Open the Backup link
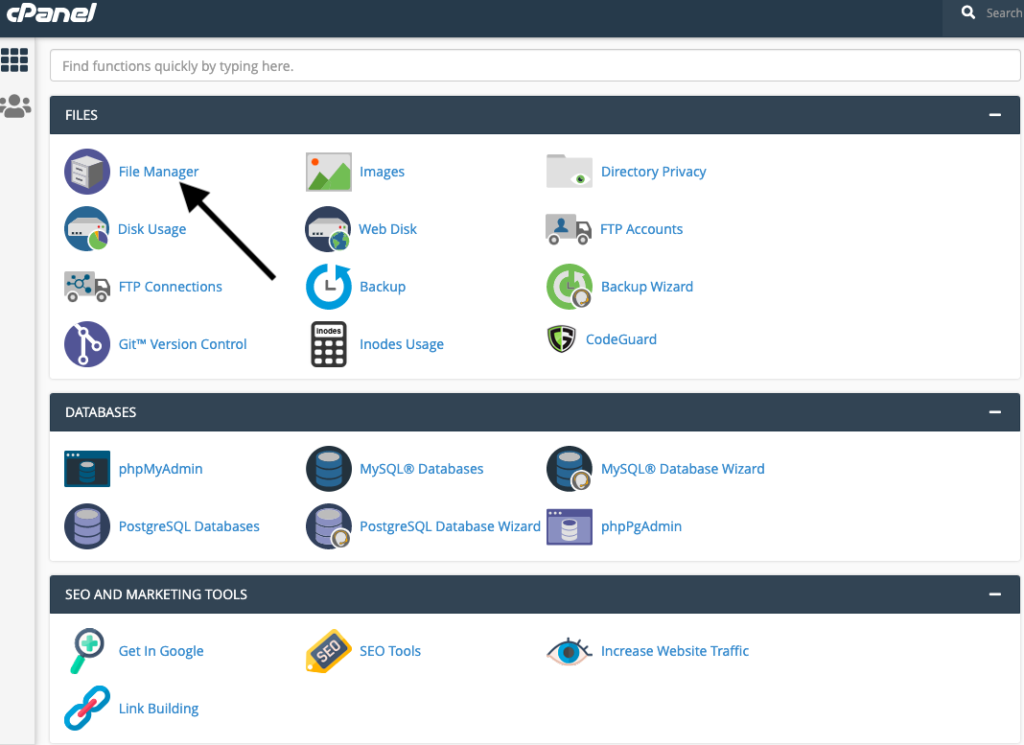This screenshot has width=1024, height=745. tap(383, 287)
